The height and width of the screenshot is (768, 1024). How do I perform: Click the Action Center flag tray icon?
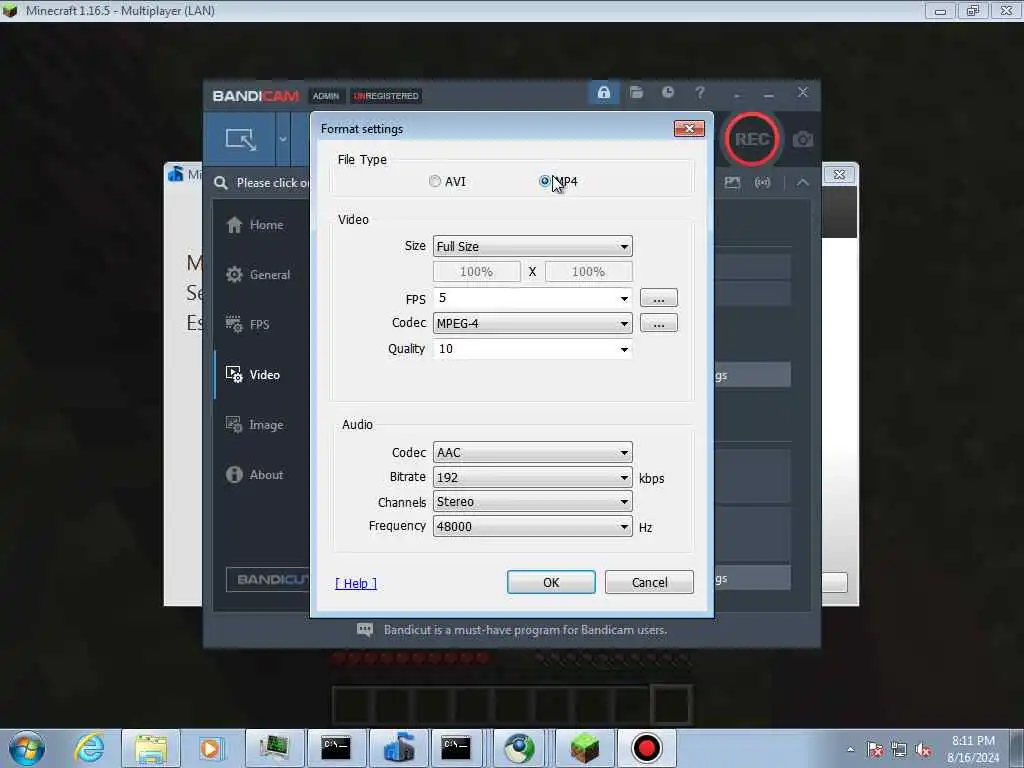[875, 750]
